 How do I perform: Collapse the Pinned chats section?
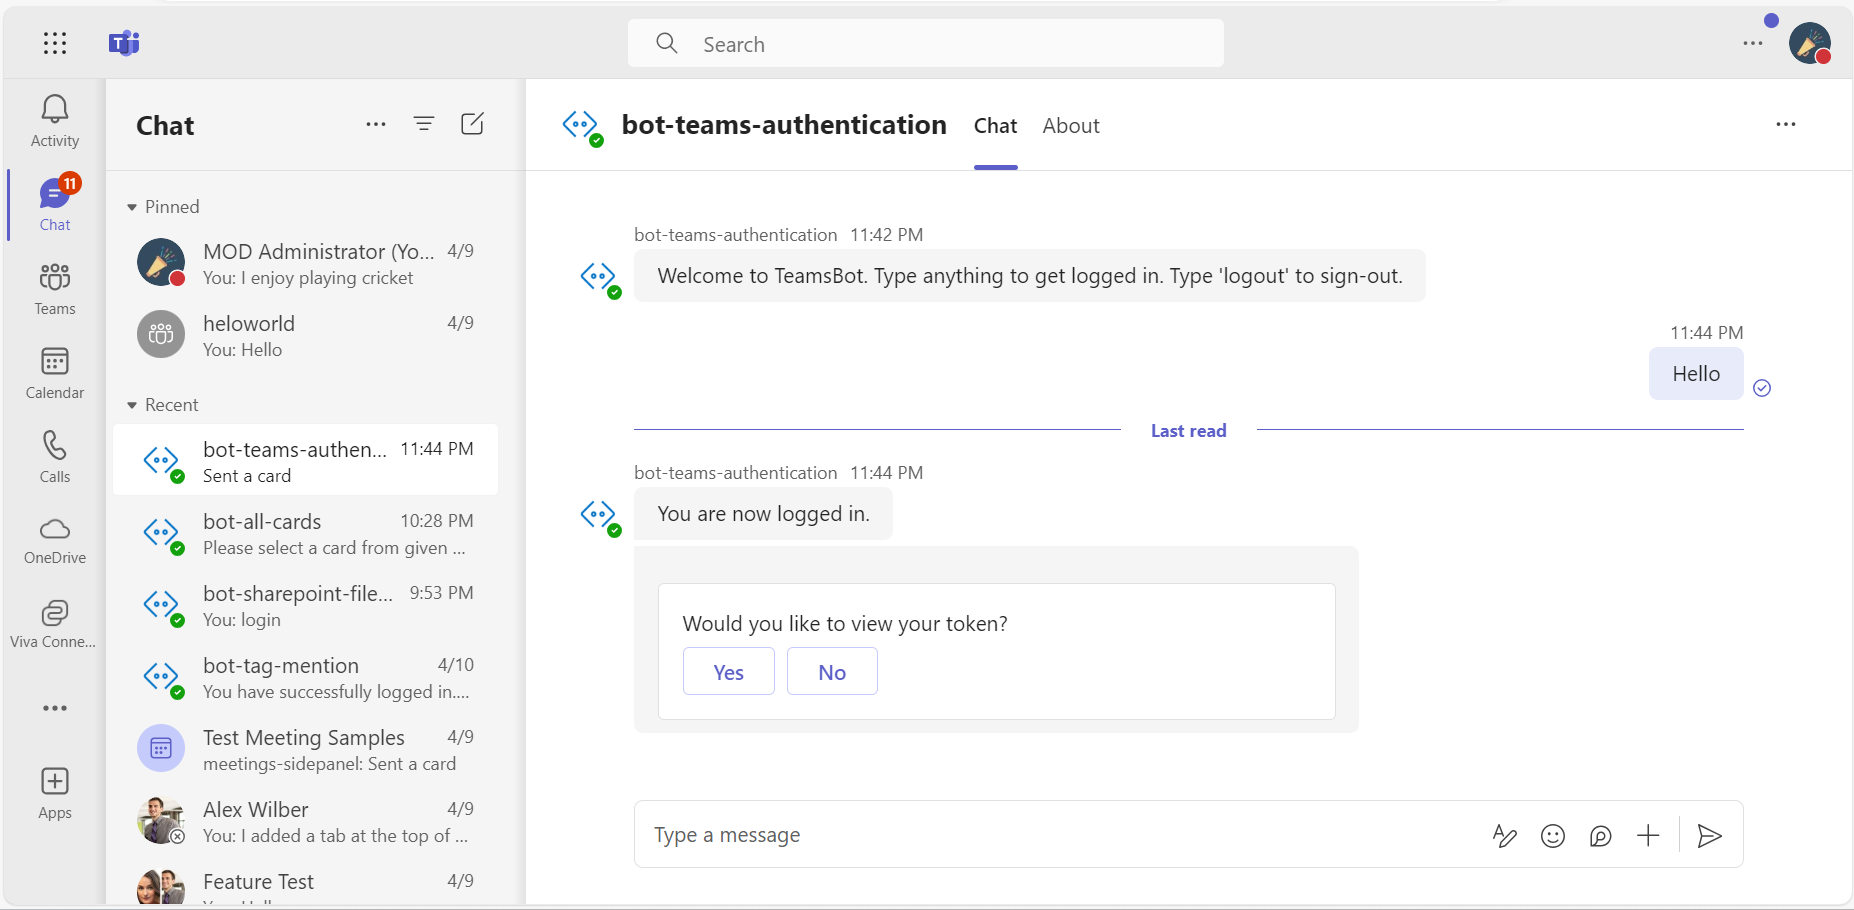pyautogui.click(x=163, y=207)
